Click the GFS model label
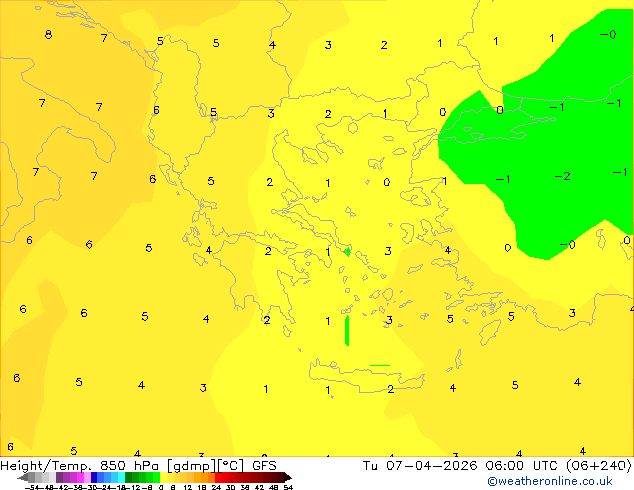Viewport: 634px width, 490px height. click(264, 466)
